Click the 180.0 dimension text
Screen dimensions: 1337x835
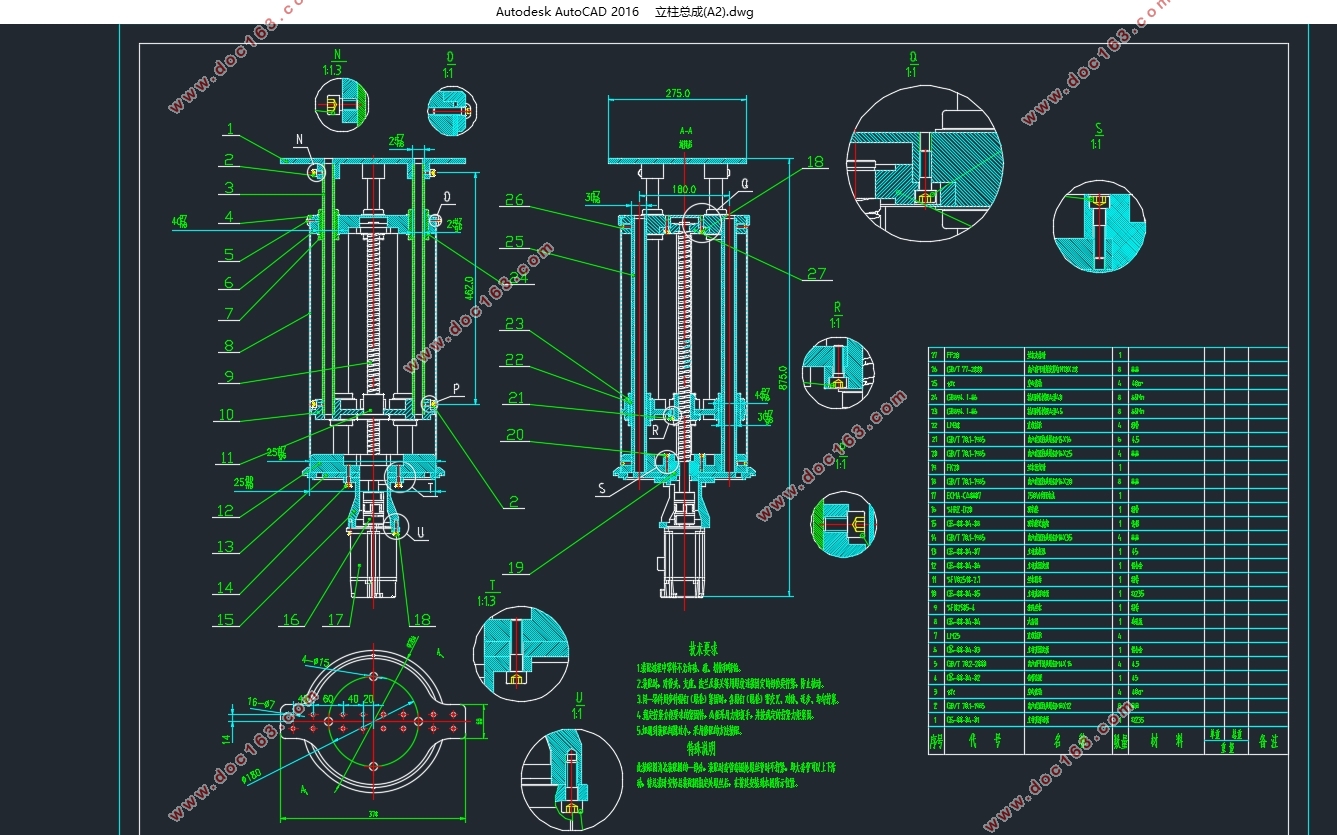[x=683, y=189]
